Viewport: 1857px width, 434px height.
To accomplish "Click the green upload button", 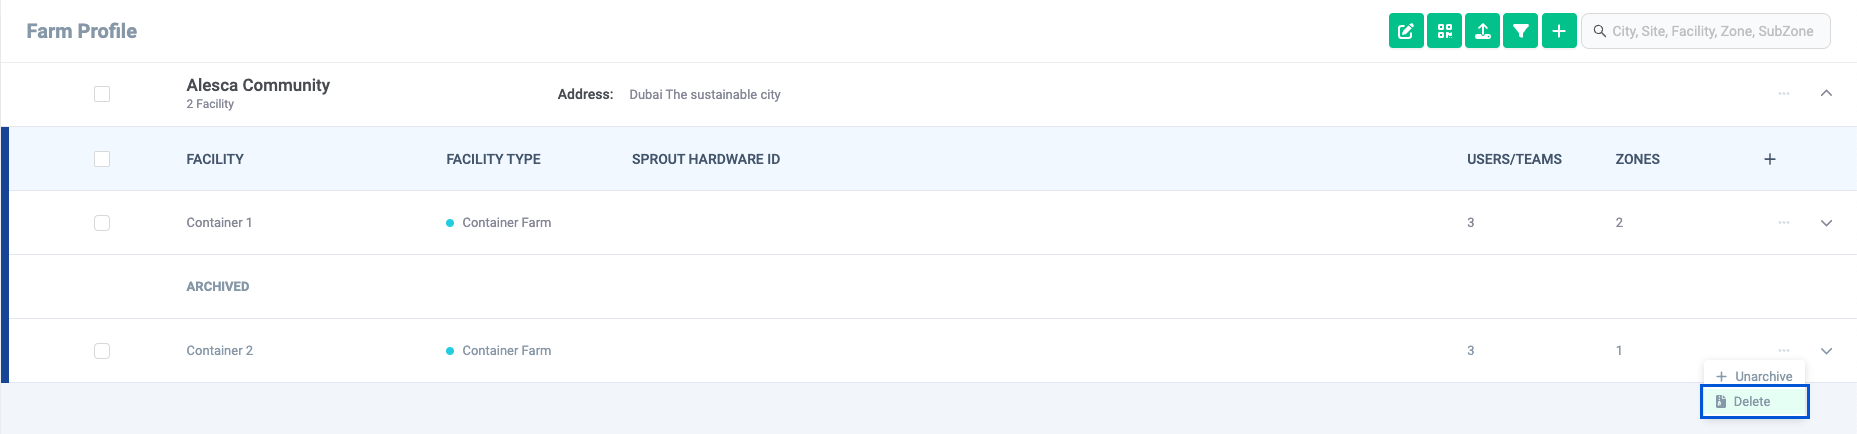I will (1482, 31).
